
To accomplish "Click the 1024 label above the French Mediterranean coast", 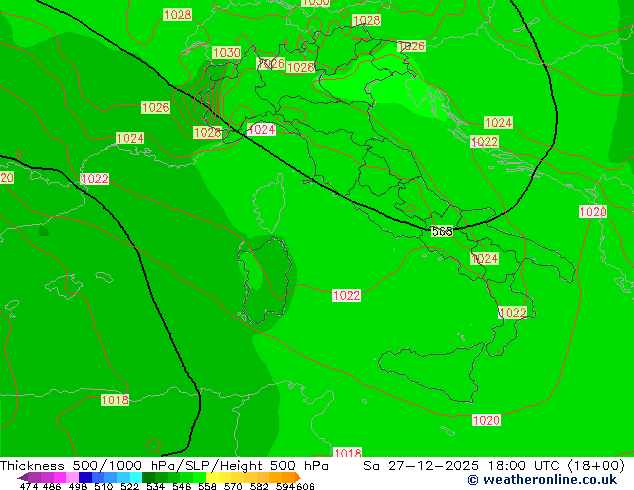I will pos(130,138).
